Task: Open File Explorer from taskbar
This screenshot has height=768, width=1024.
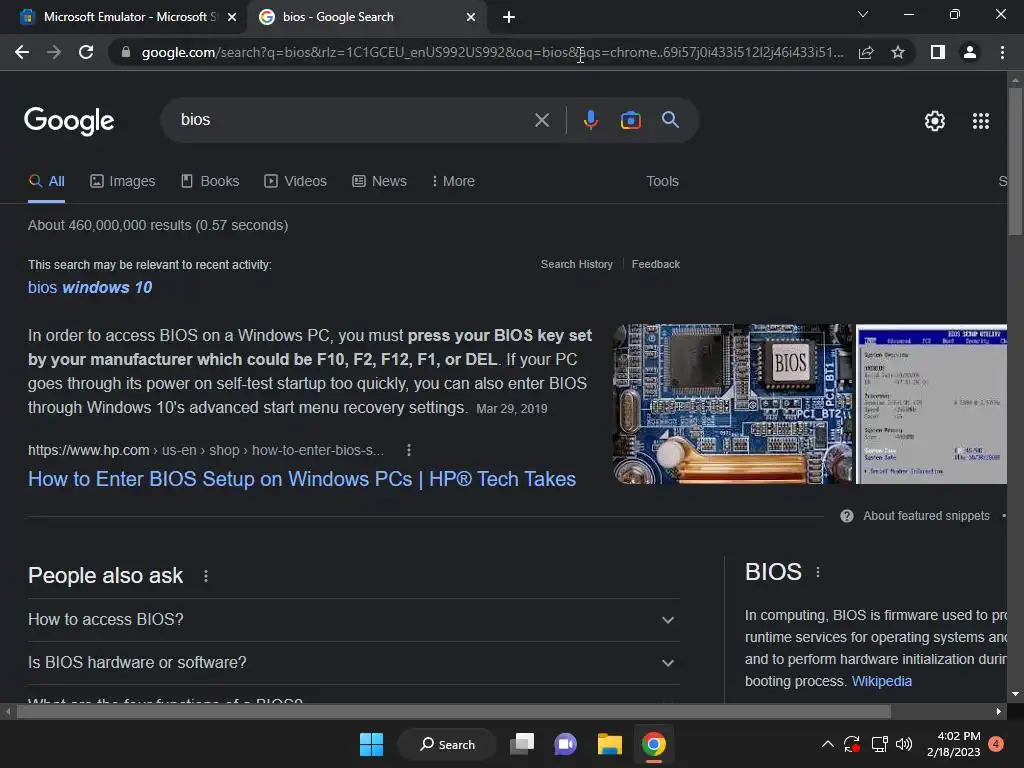Action: pyautogui.click(x=609, y=744)
